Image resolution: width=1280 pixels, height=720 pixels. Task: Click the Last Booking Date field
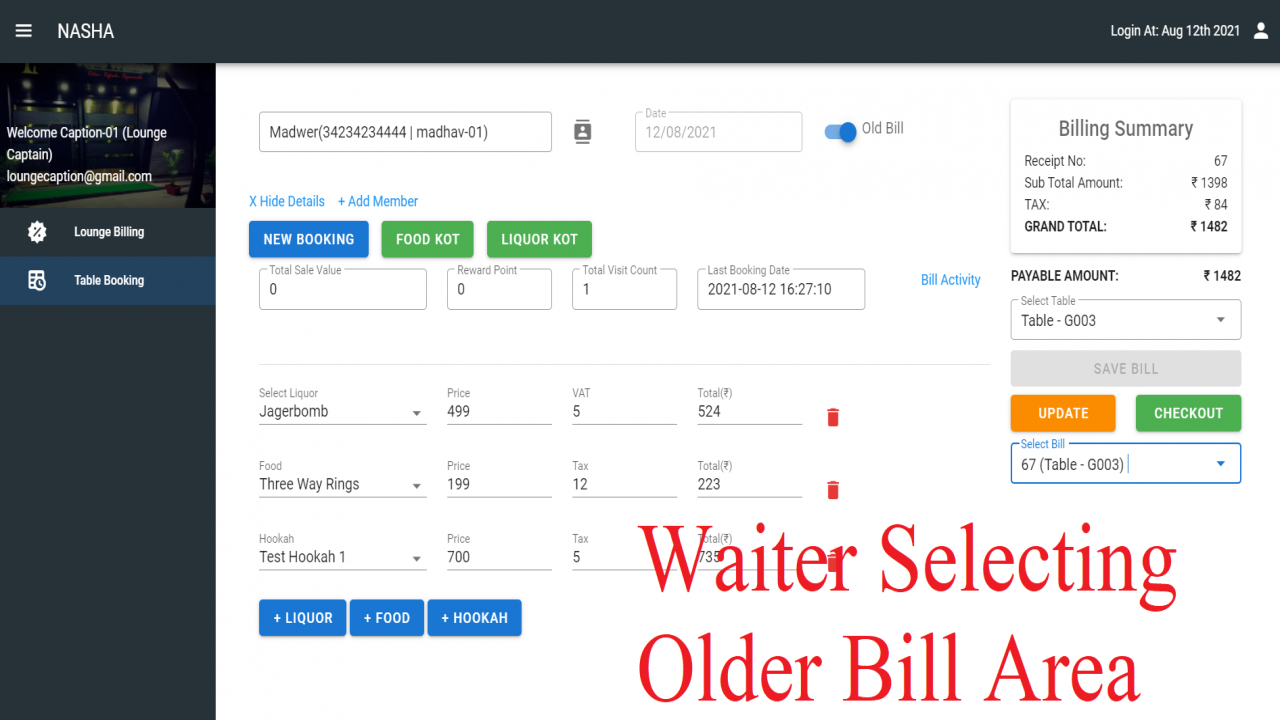tap(781, 289)
